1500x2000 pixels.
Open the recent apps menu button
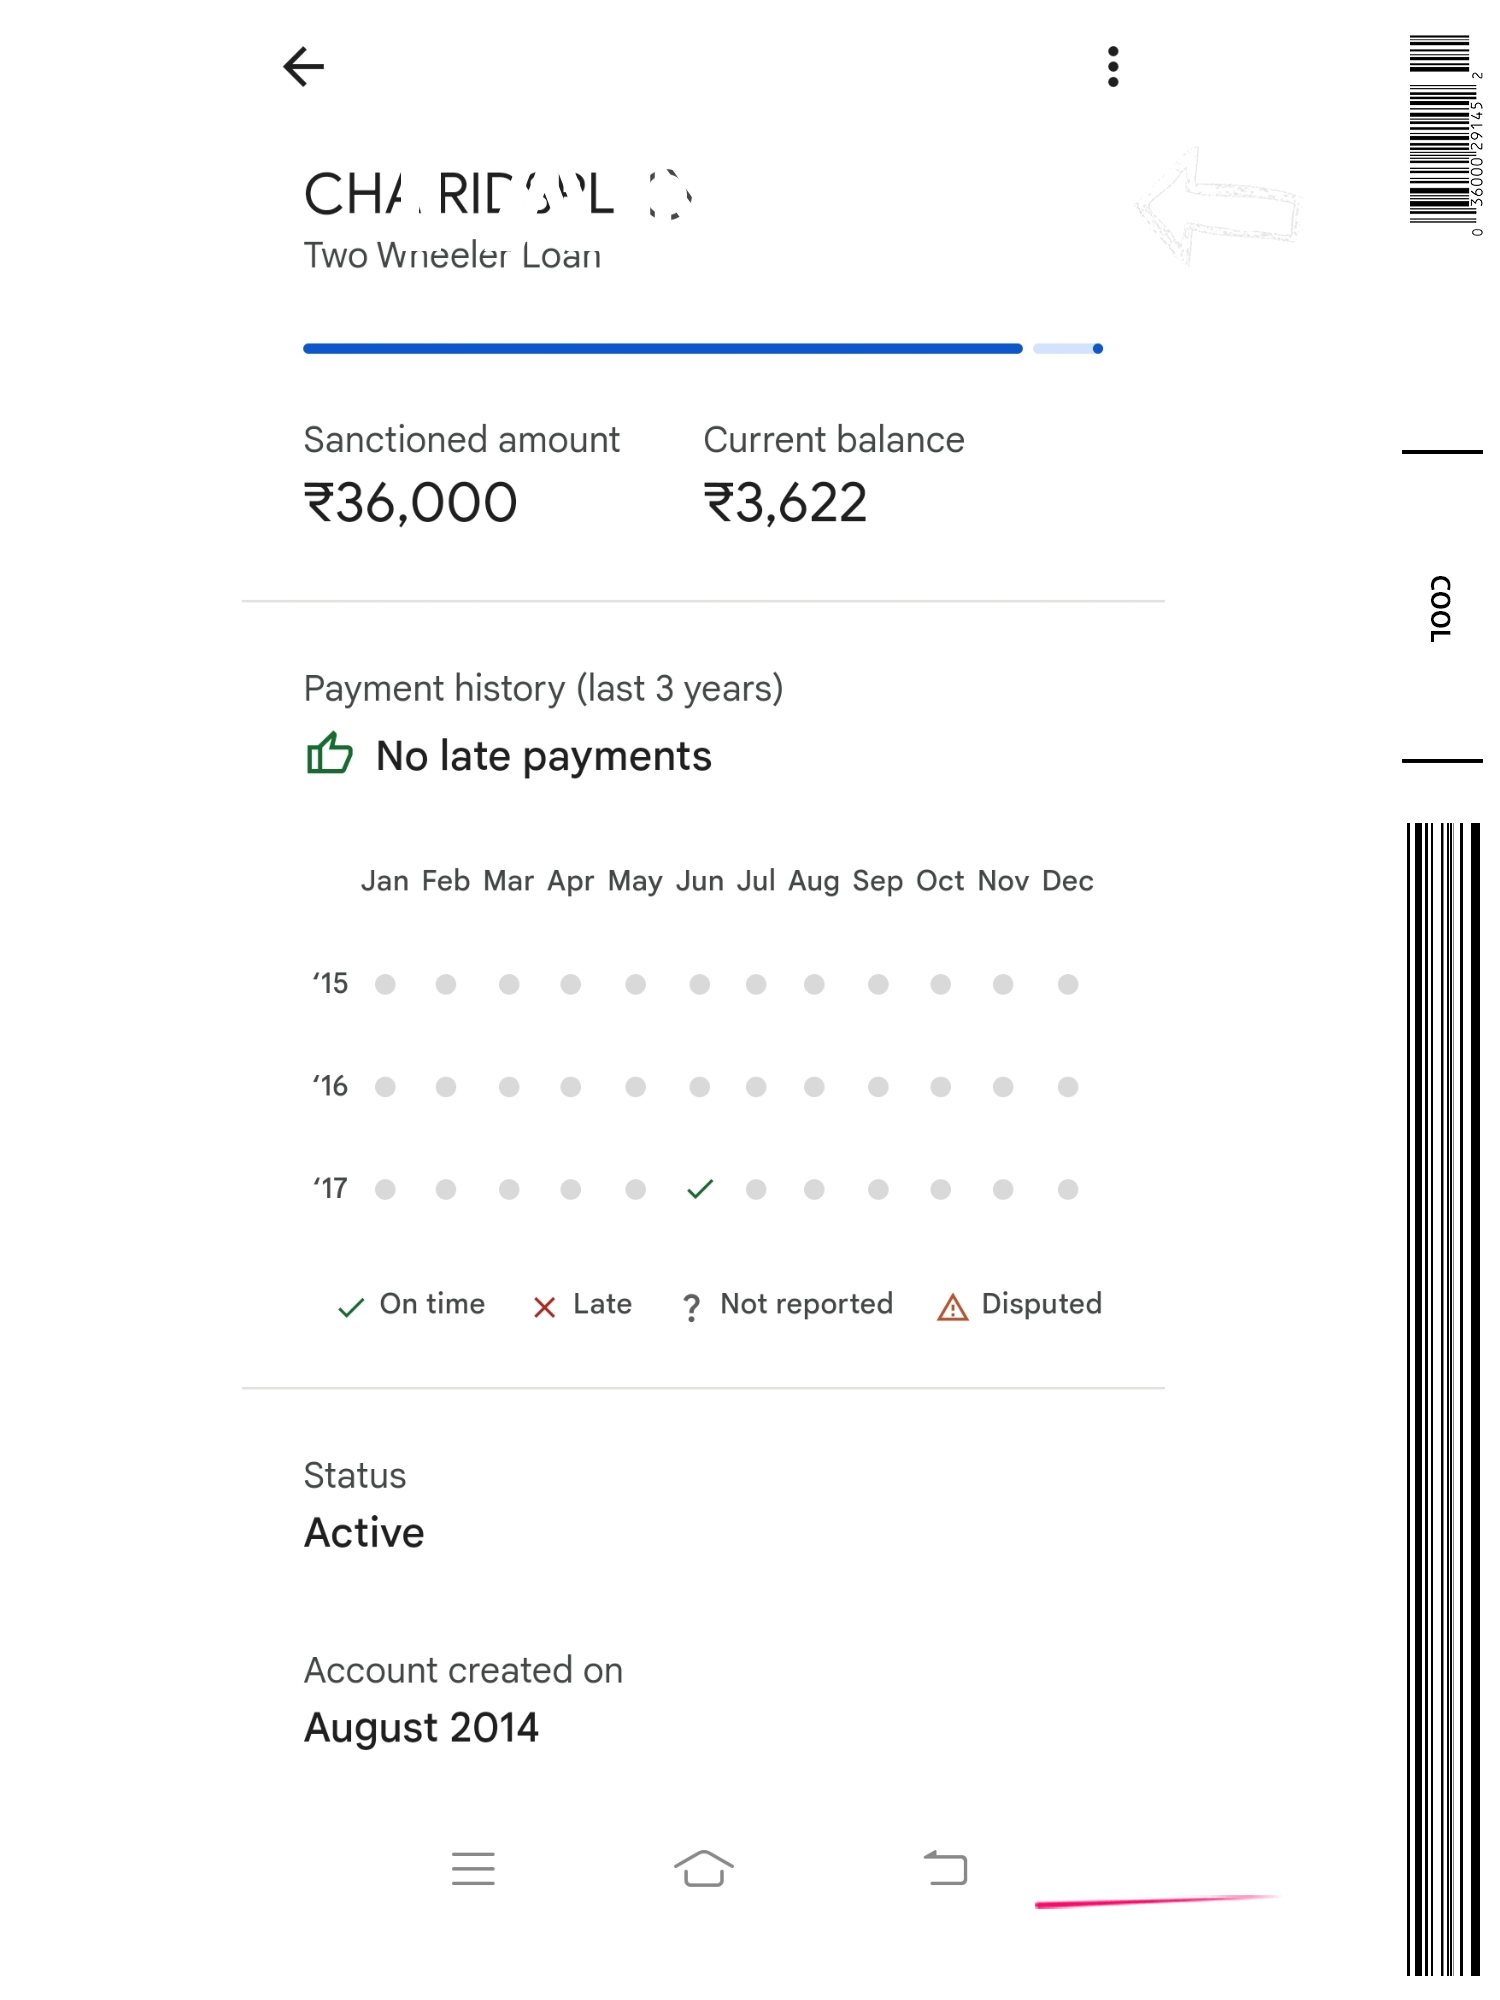pos(473,1868)
